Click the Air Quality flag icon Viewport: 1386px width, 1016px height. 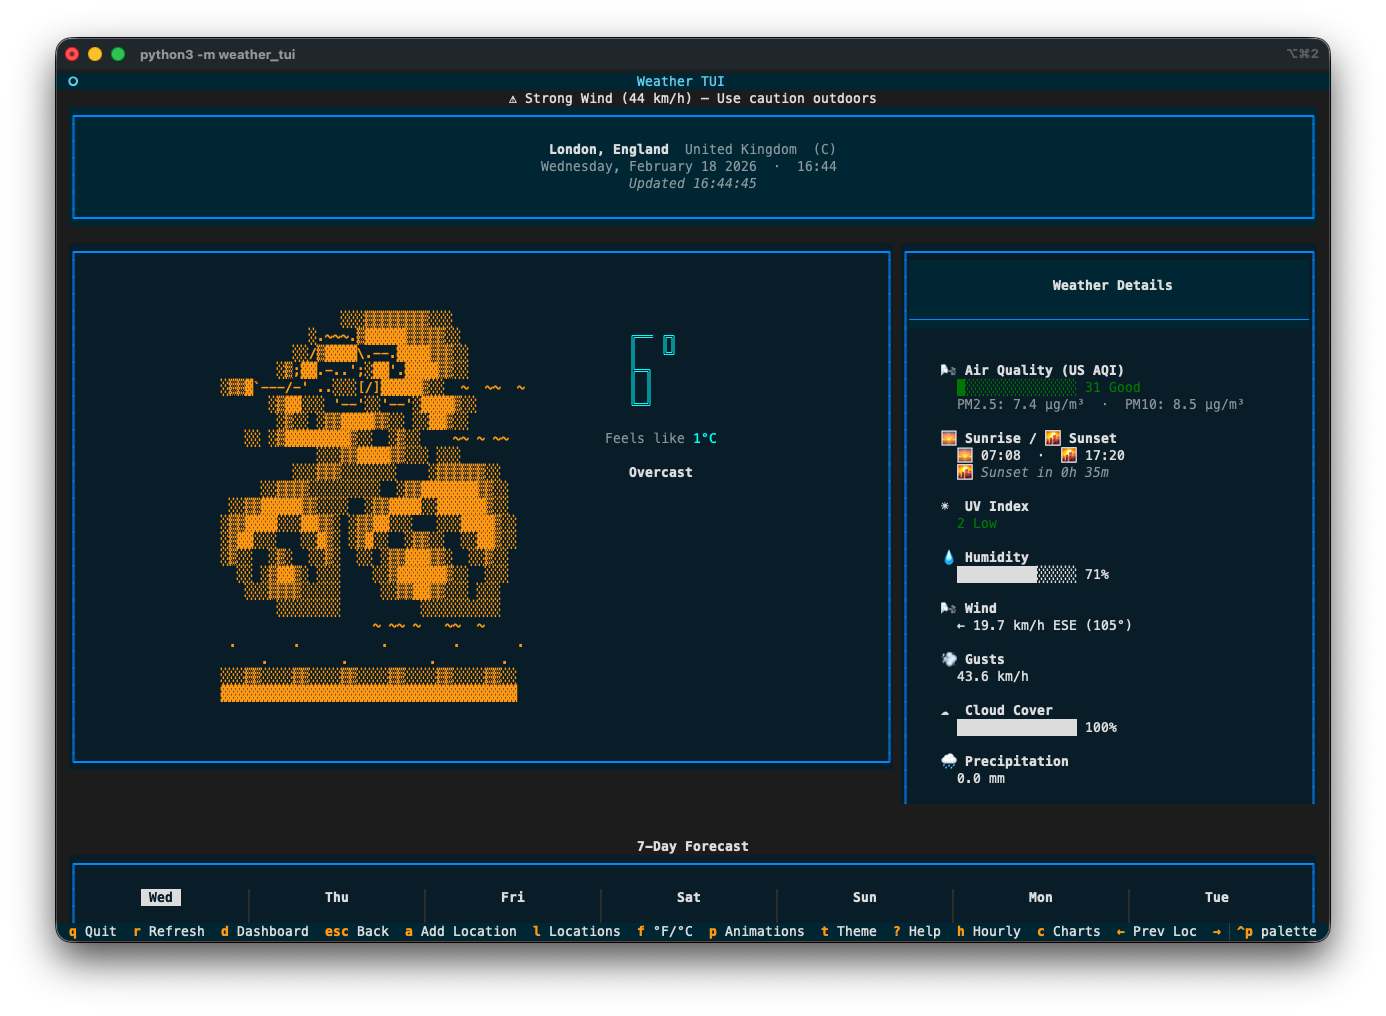[x=947, y=369]
